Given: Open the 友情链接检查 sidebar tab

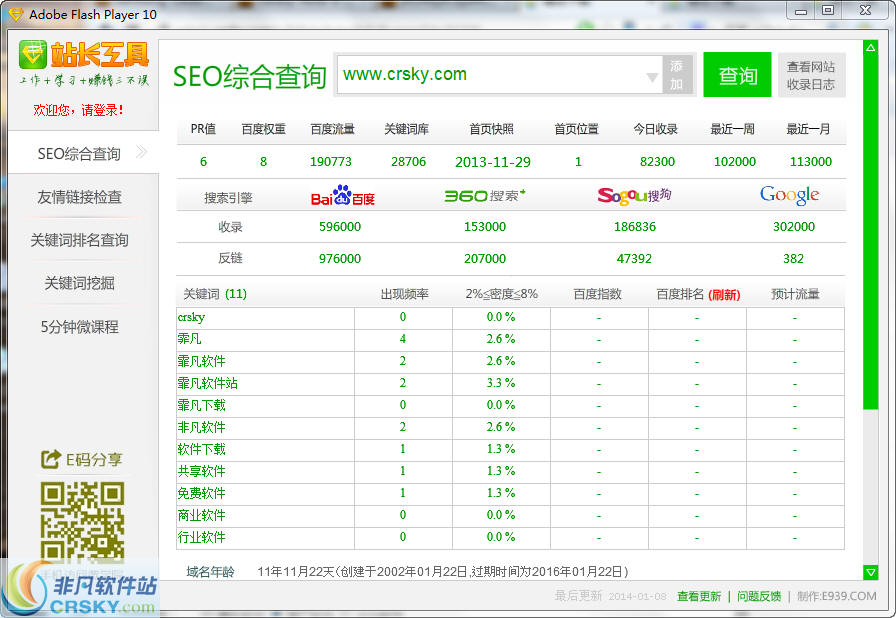Looking at the screenshot, I should click(x=79, y=197).
